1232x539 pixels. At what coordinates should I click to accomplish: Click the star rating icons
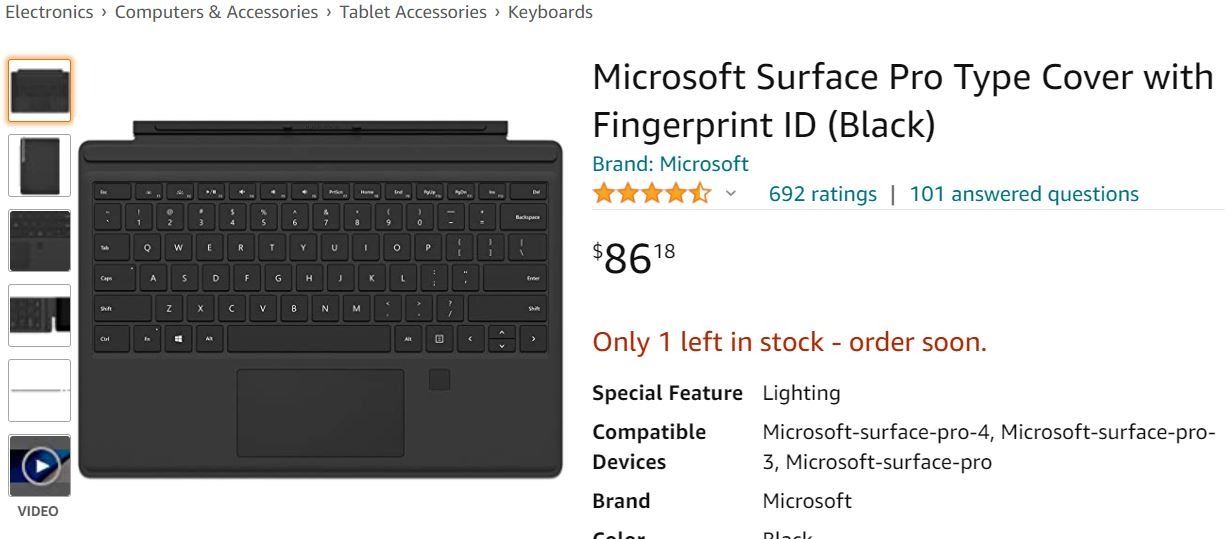(x=651, y=194)
